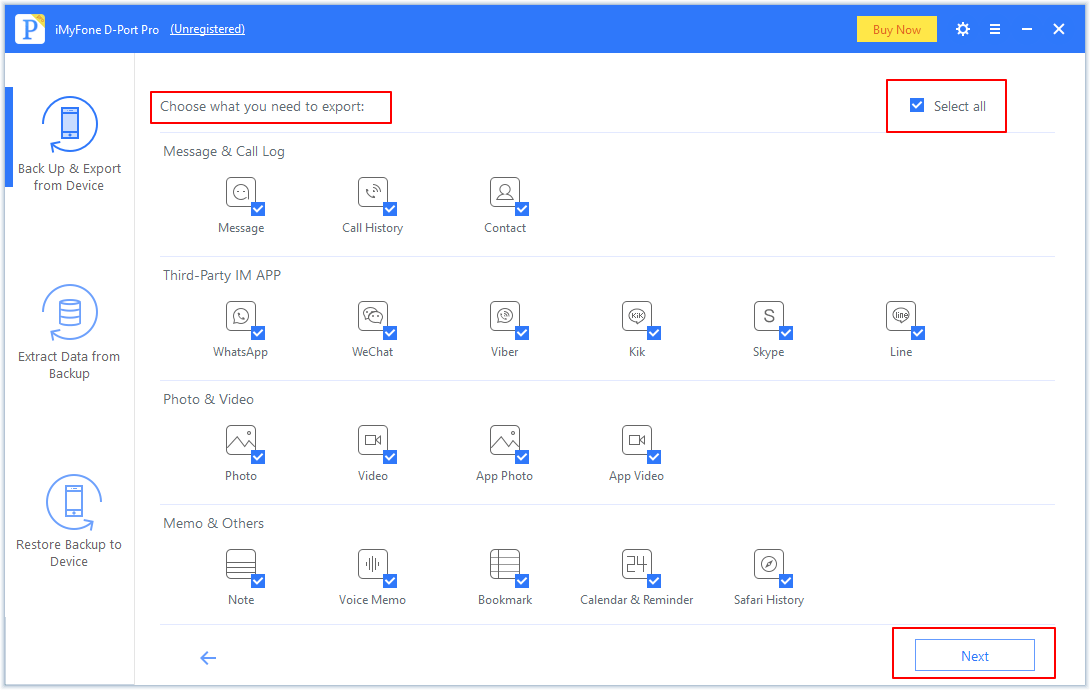Toggle the WhatsApp checkbox

pyautogui.click(x=258, y=333)
